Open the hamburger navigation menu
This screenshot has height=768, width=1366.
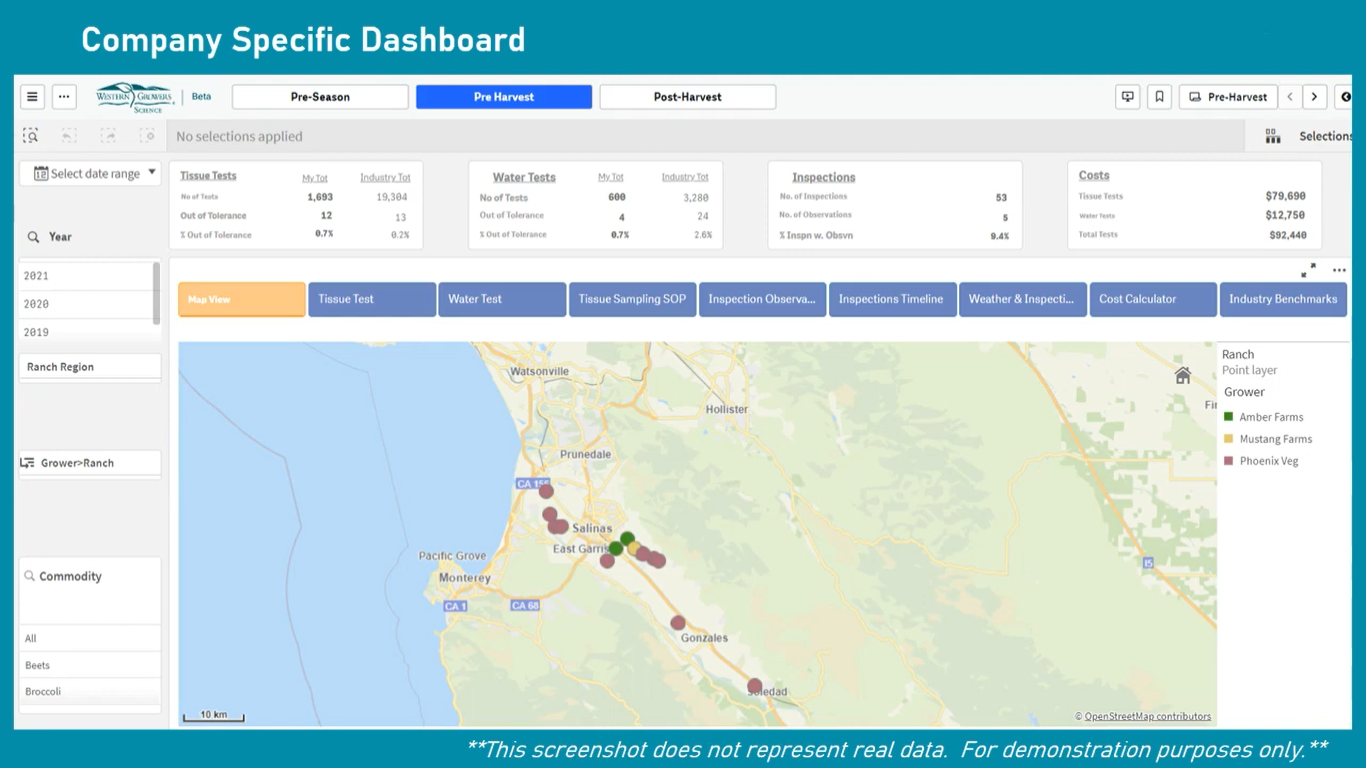coord(32,97)
